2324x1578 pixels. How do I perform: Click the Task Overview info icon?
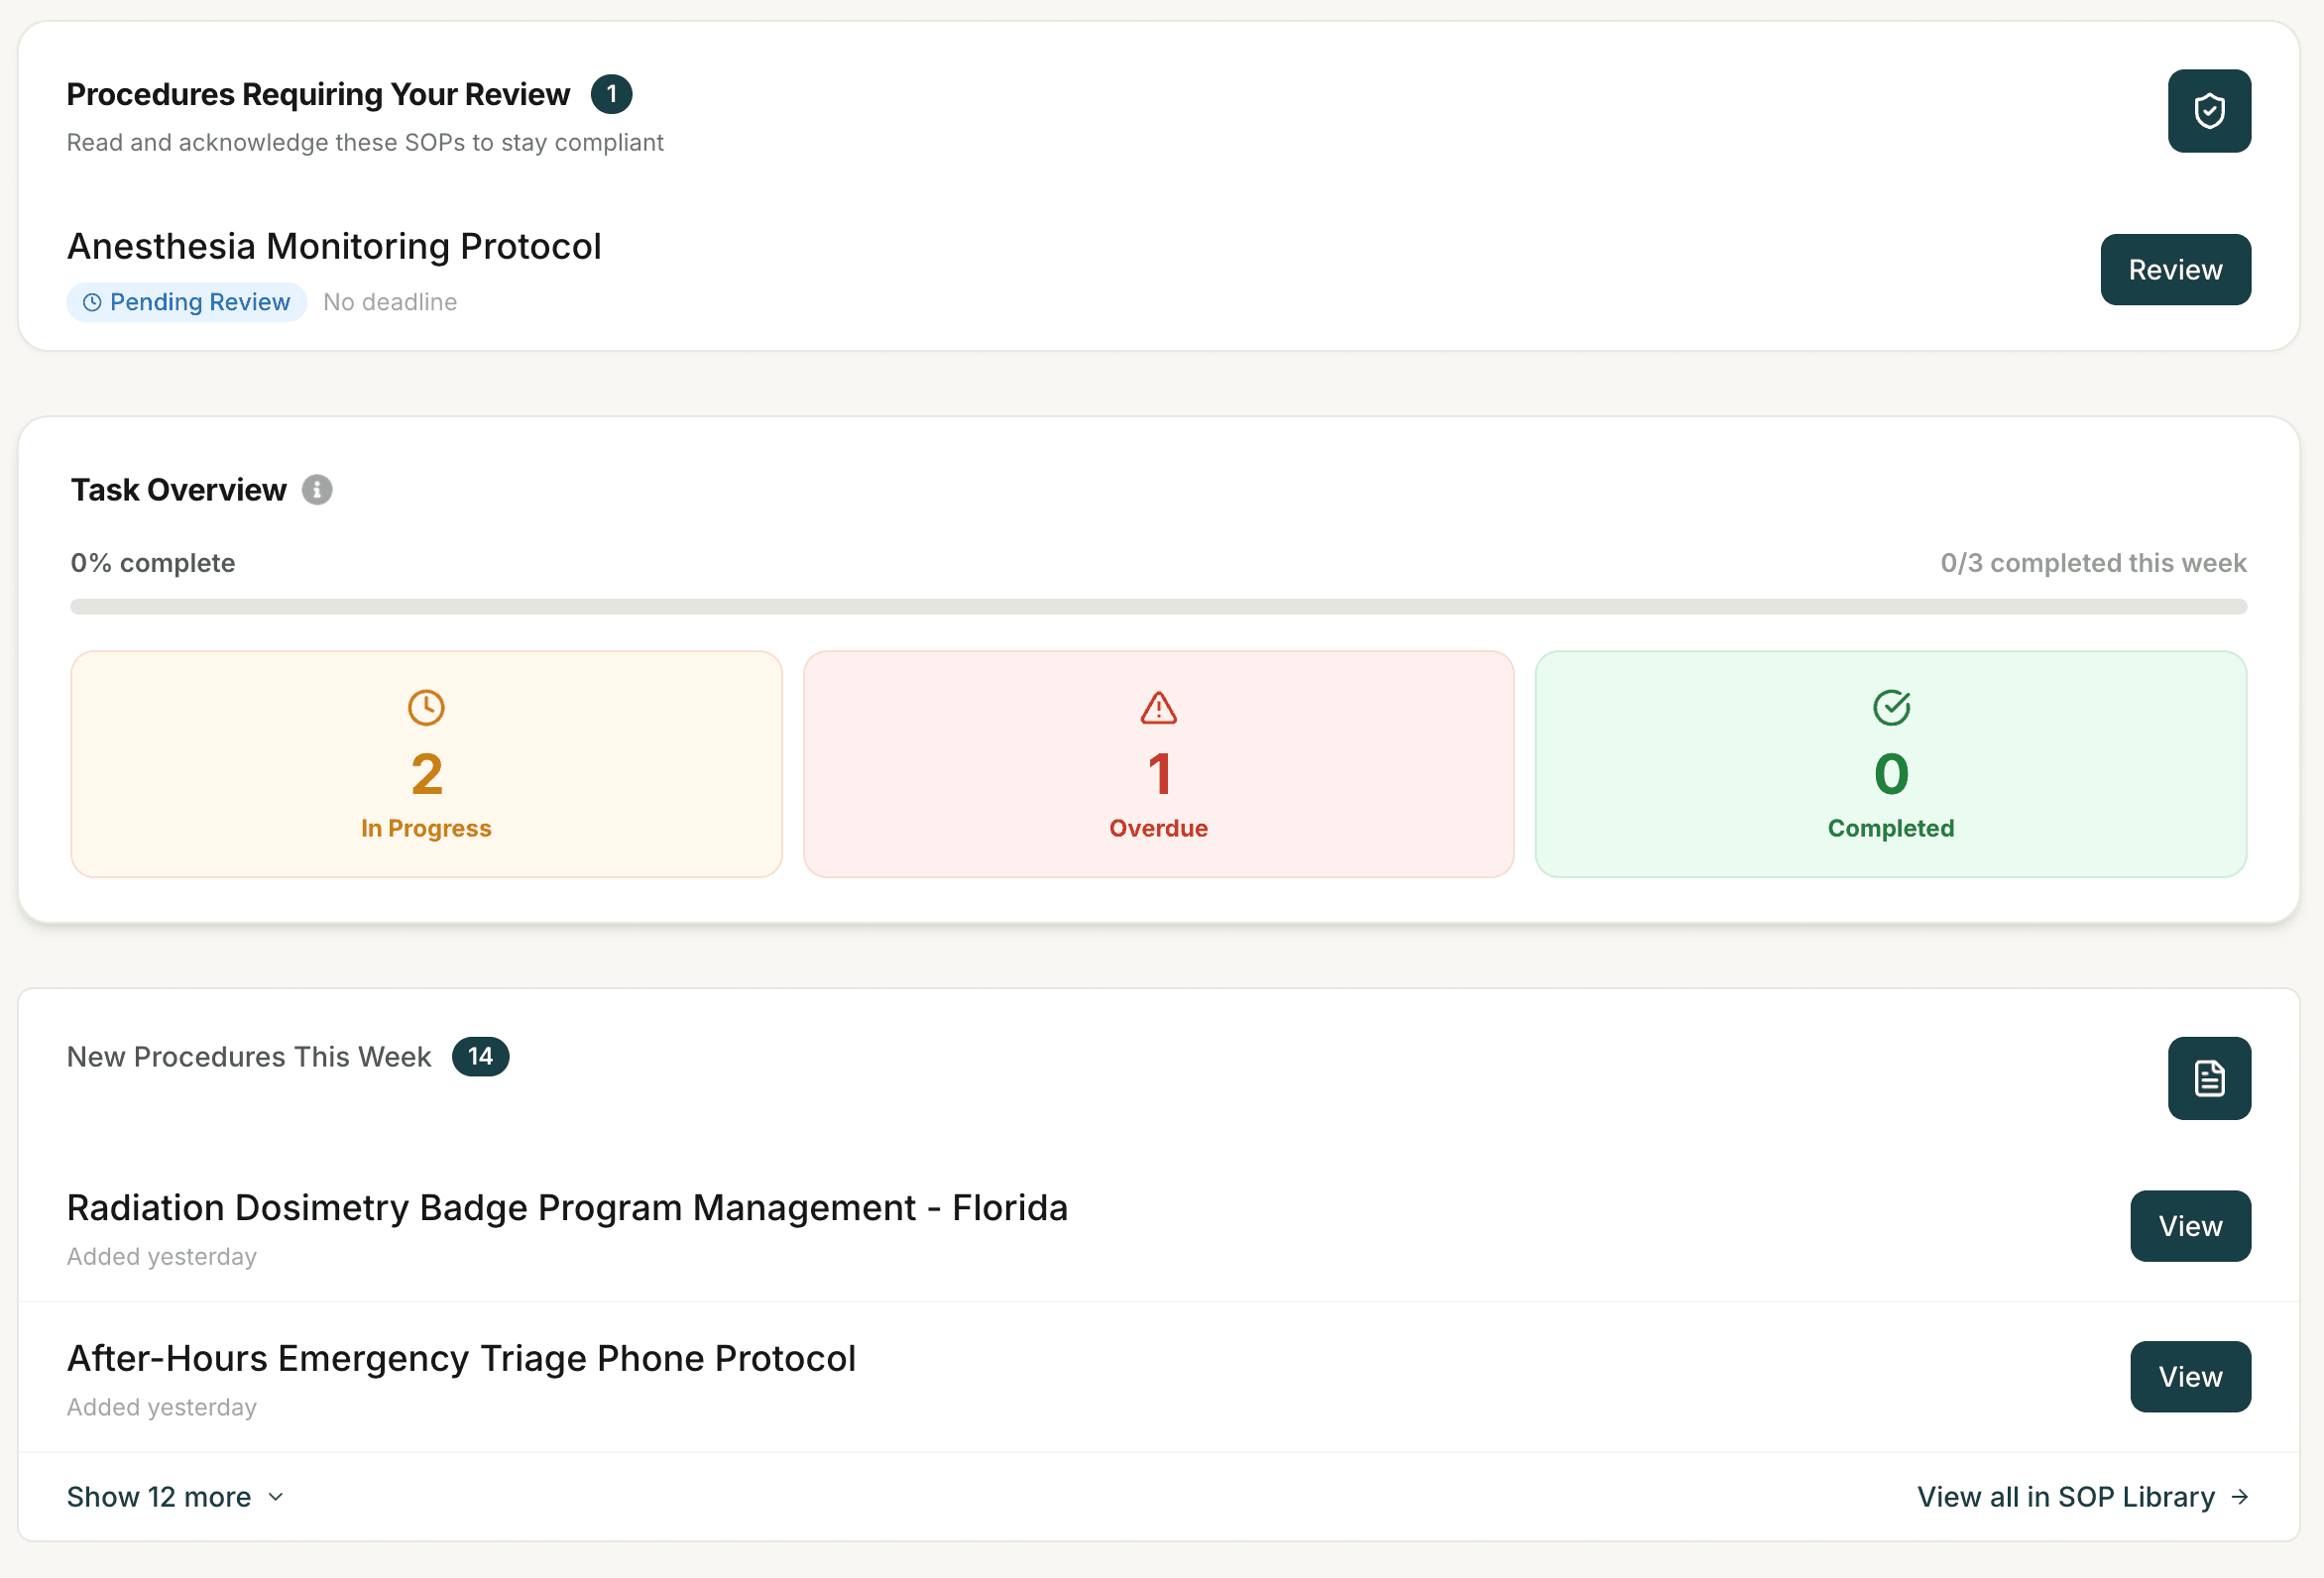pyautogui.click(x=317, y=490)
